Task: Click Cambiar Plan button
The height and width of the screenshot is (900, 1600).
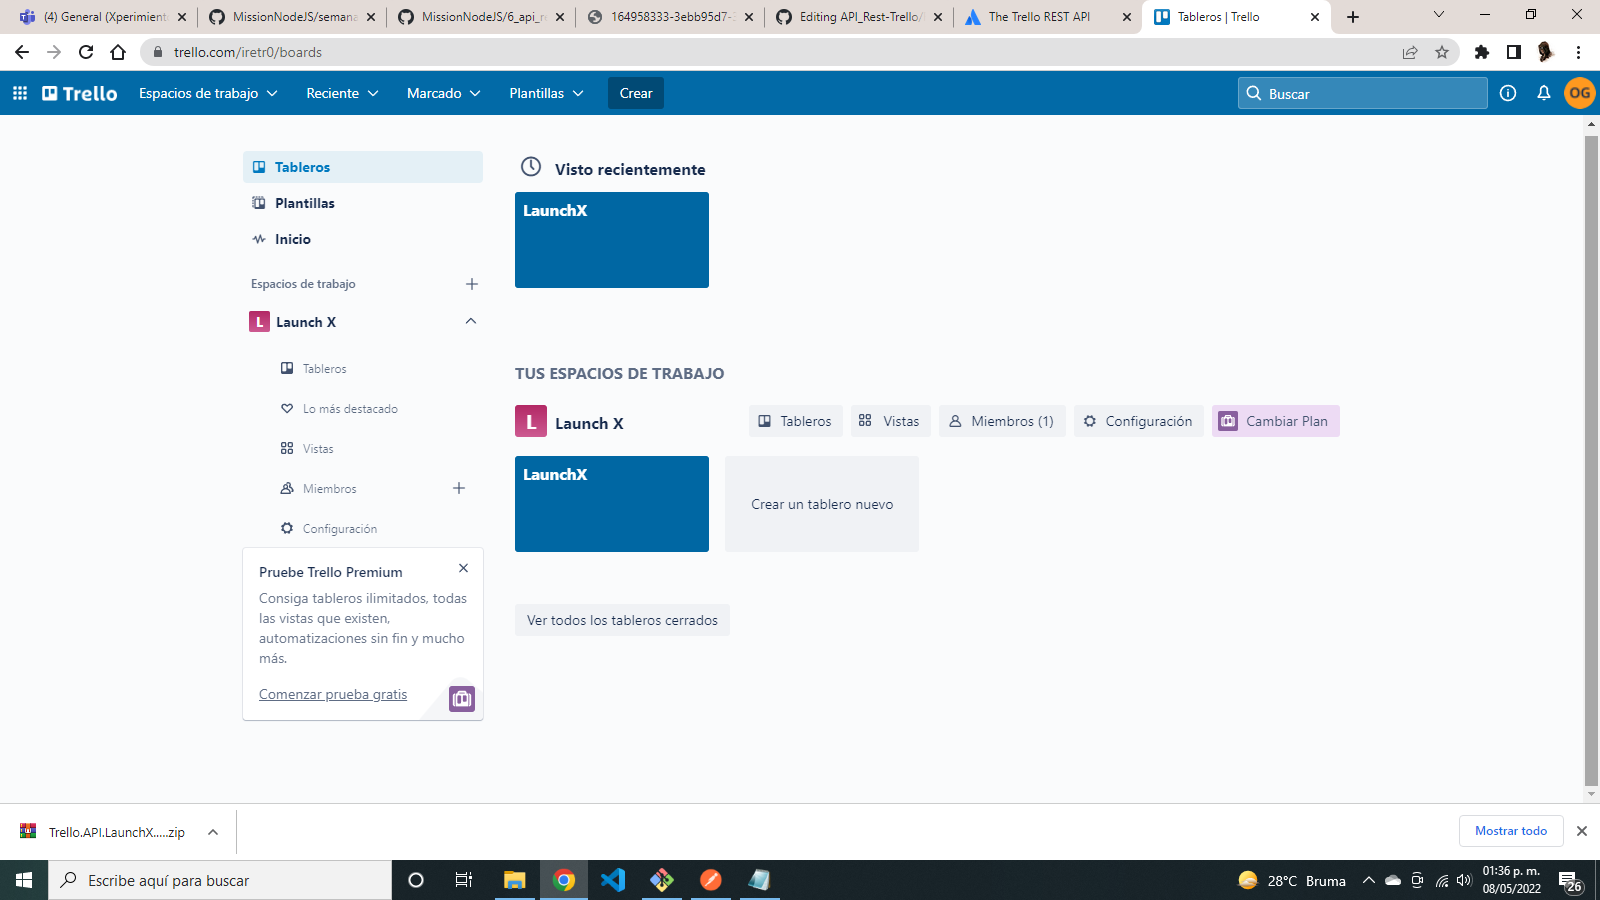Action: click(x=1275, y=421)
